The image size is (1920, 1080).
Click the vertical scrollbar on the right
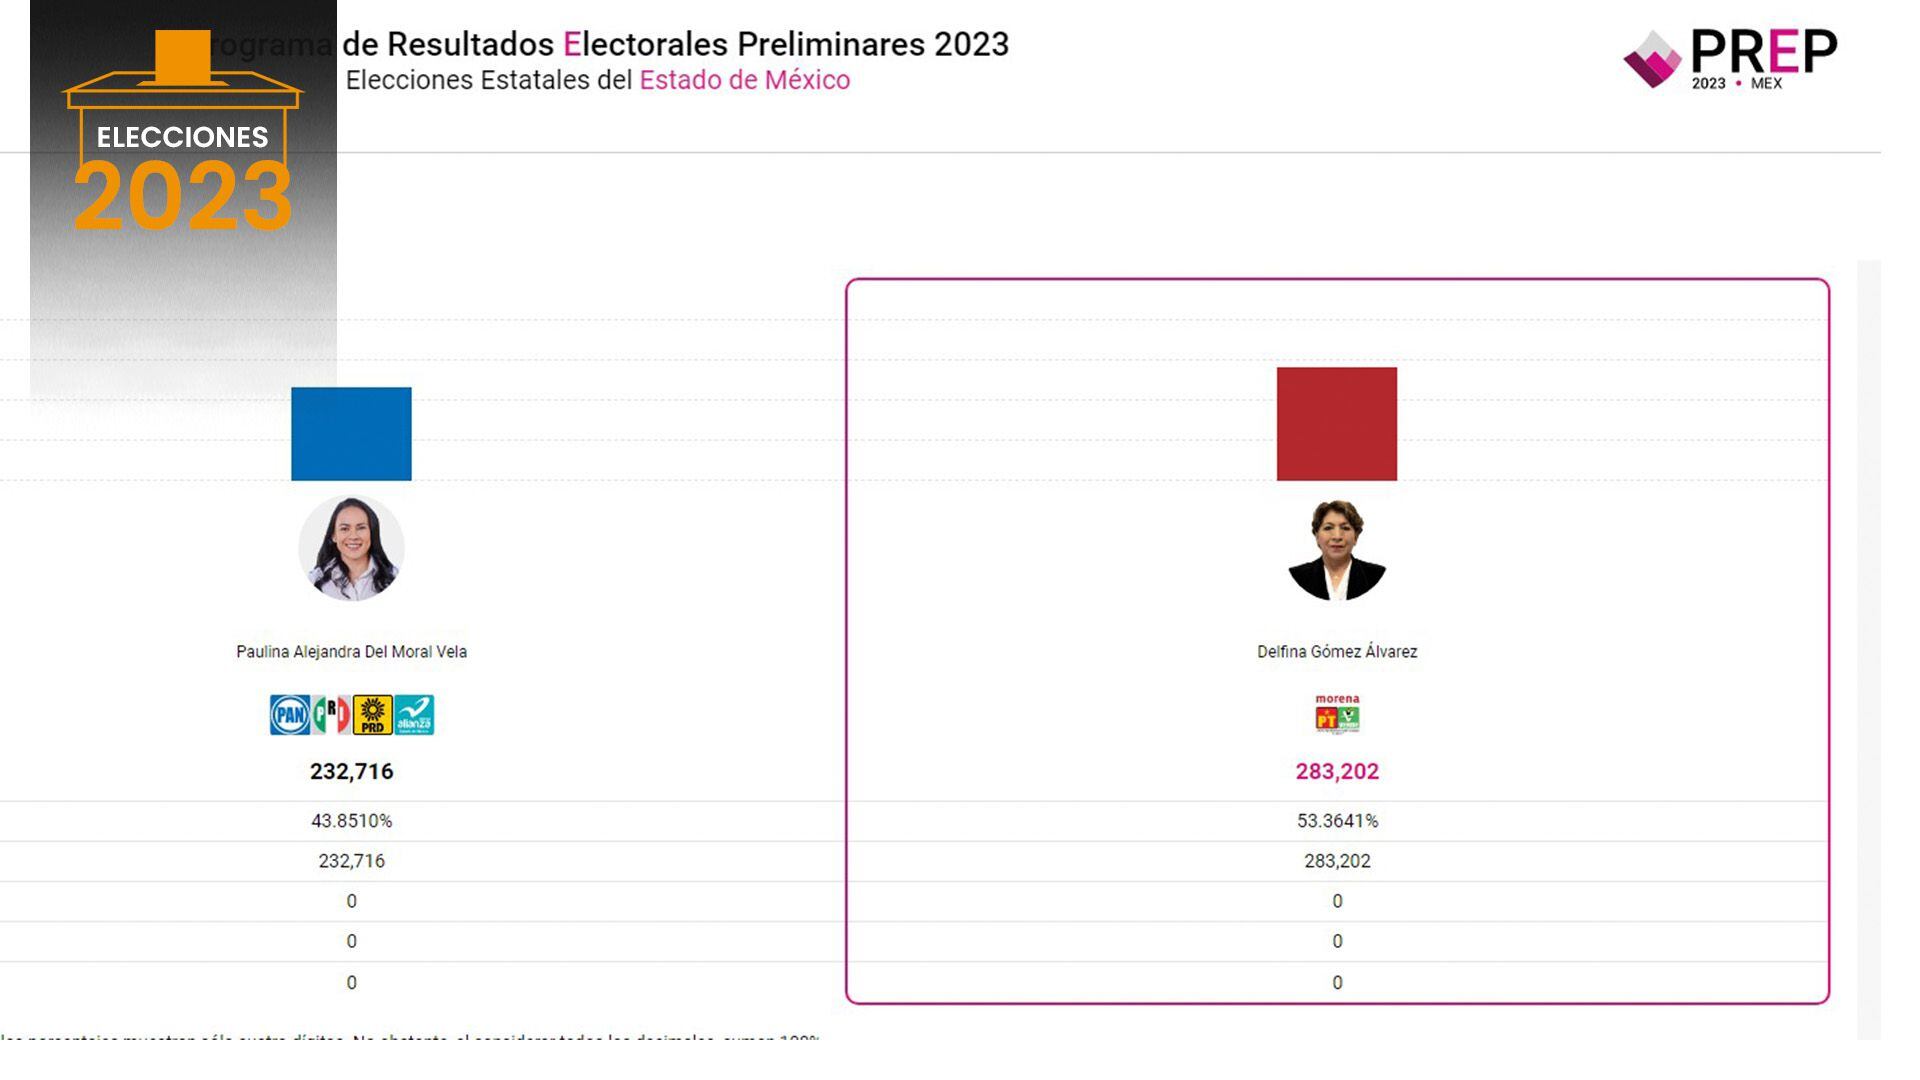[x=1868, y=650]
